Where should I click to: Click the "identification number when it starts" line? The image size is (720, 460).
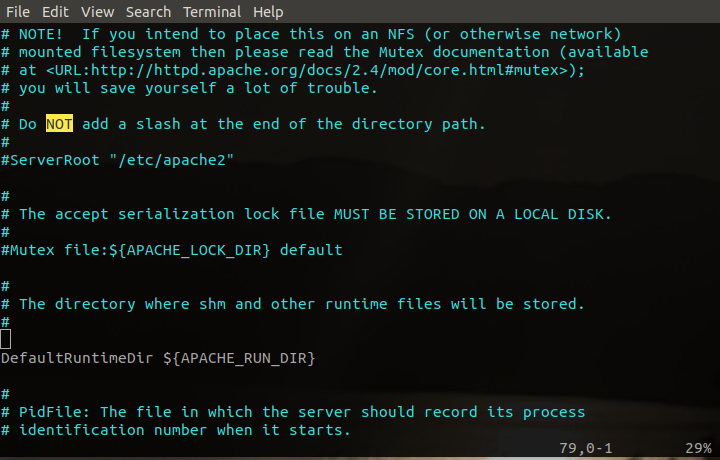(x=176, y=430)
